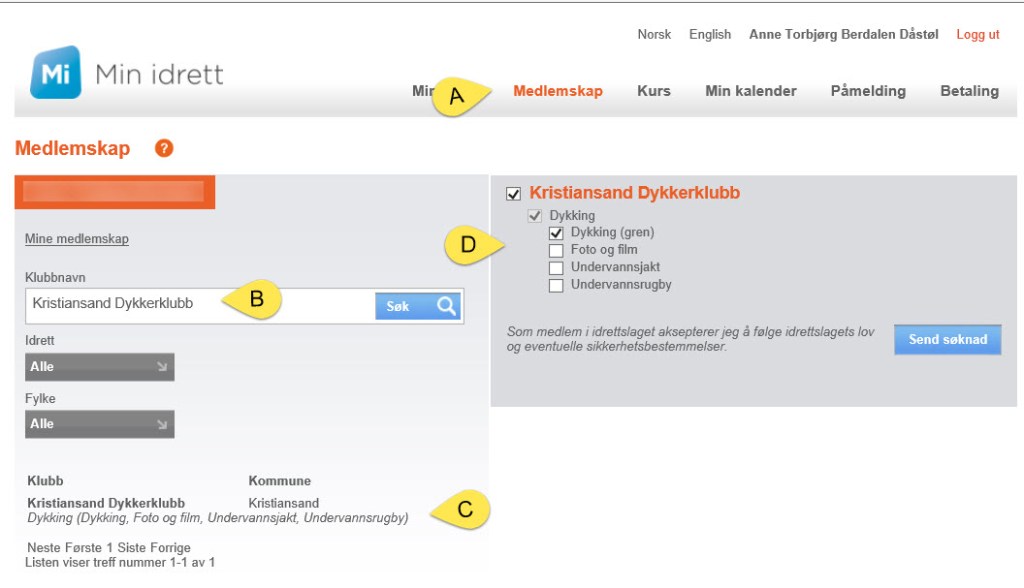Enable the Foto og film checkbox
Screen dimensions: 1024x588
[557, 250]
